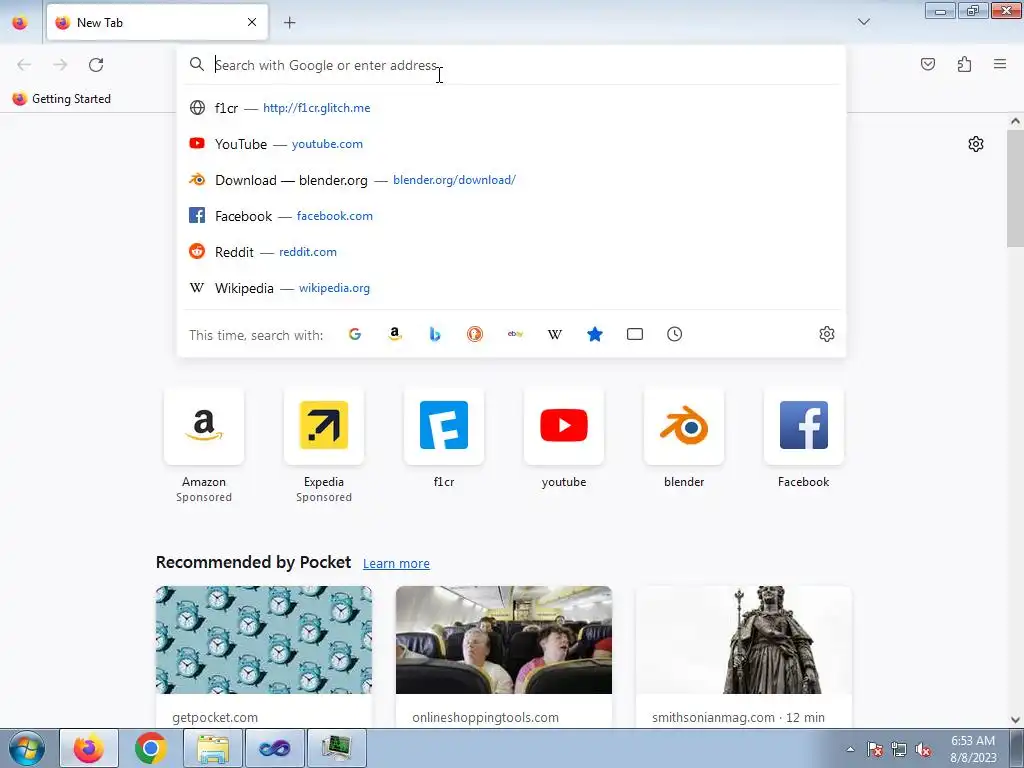Search this time with Bing icon
Screen dimensions: 1024x768
pos(435,334)
